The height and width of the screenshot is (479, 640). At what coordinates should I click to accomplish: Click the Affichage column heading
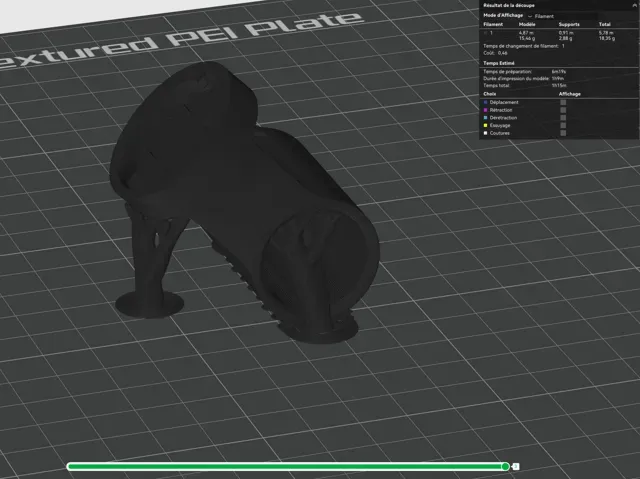click(x=569, y=94)
